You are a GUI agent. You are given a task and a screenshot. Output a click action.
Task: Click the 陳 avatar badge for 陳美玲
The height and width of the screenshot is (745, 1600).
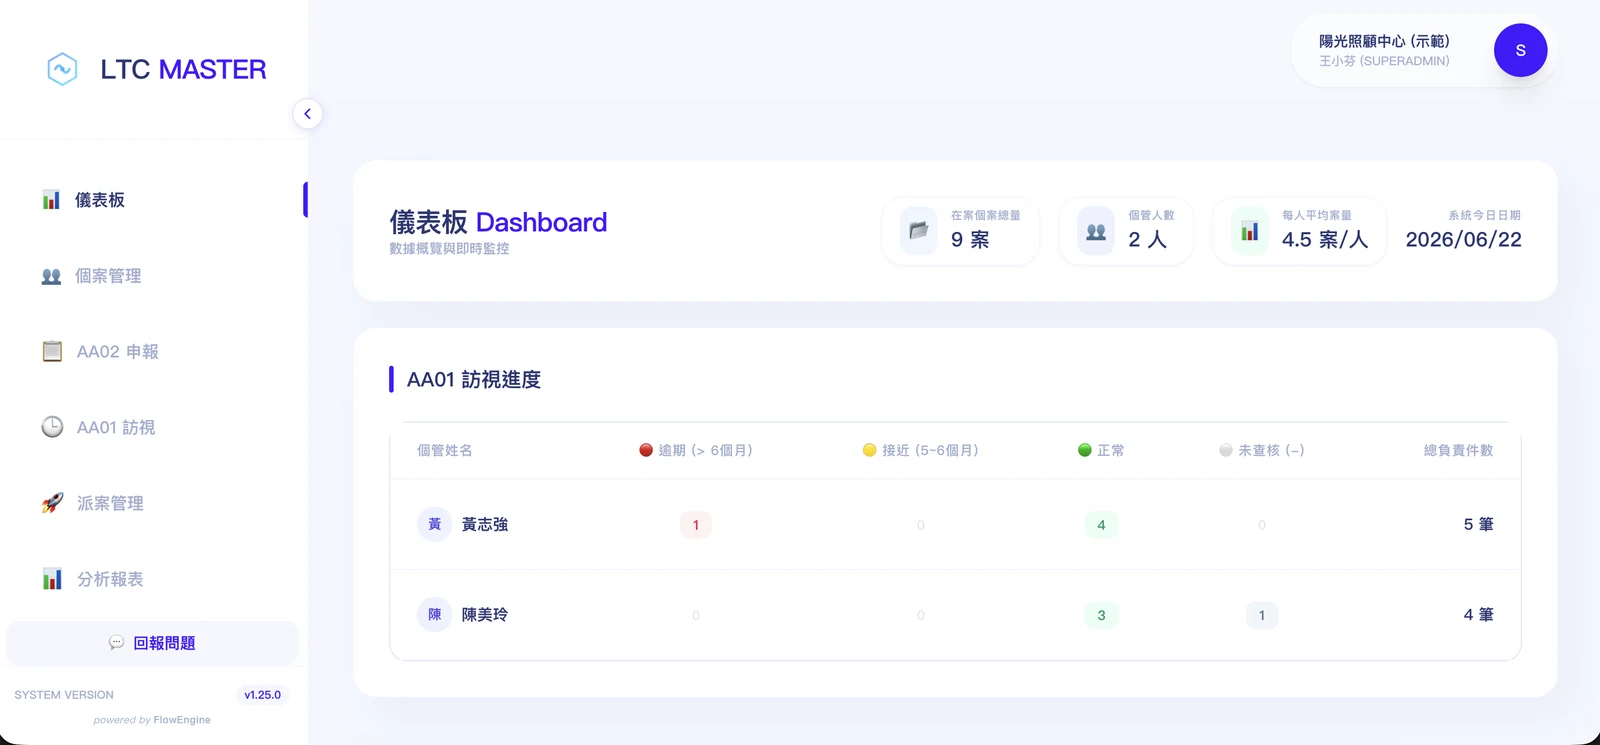click(x=434, y=614)
